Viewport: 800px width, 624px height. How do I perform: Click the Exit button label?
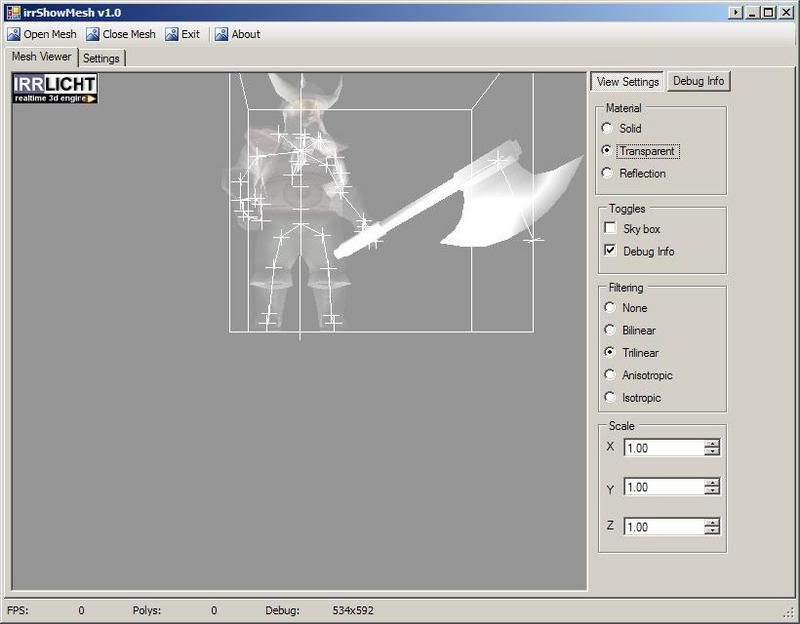[x=190, y=34]
